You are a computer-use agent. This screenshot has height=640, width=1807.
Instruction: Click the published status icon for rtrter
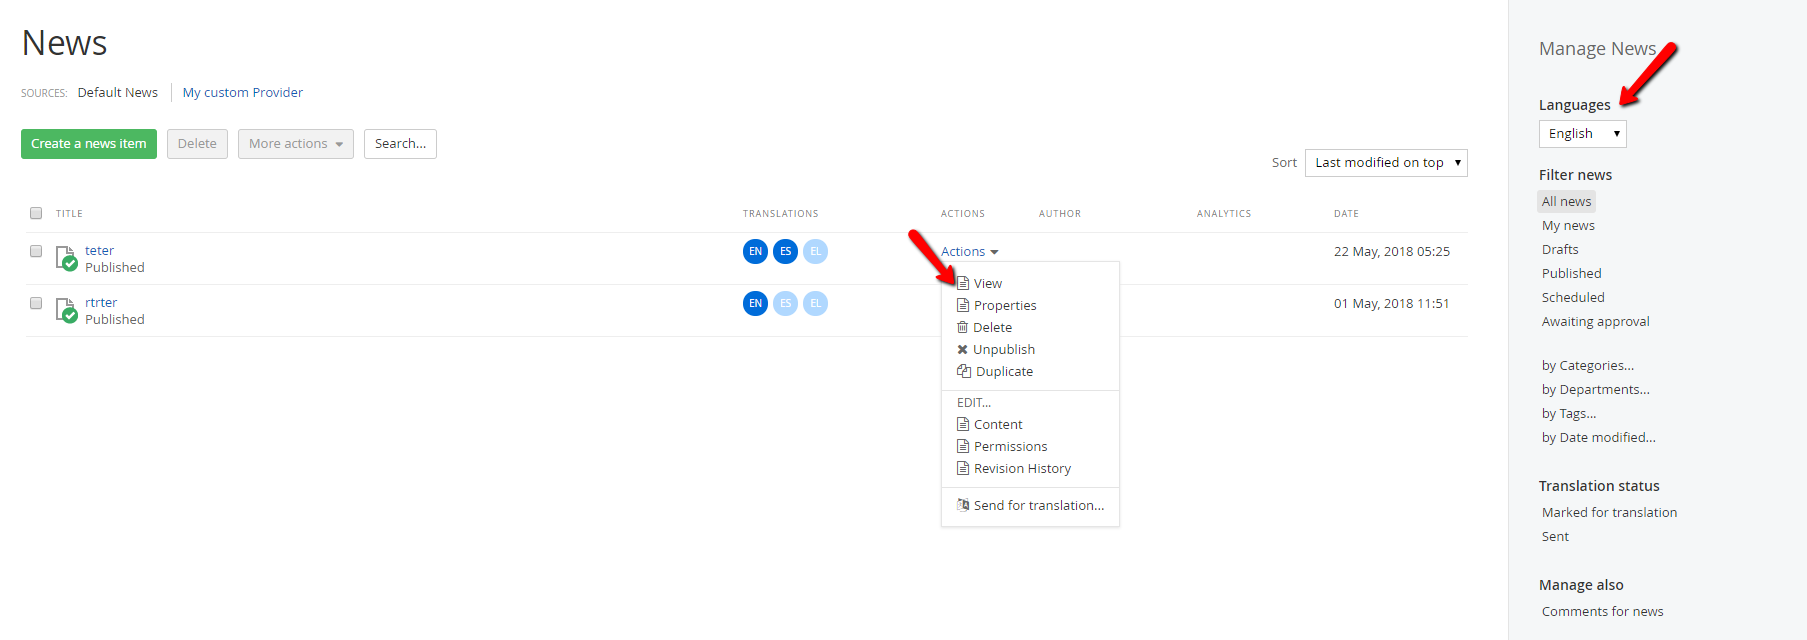(x=66, y=310)
